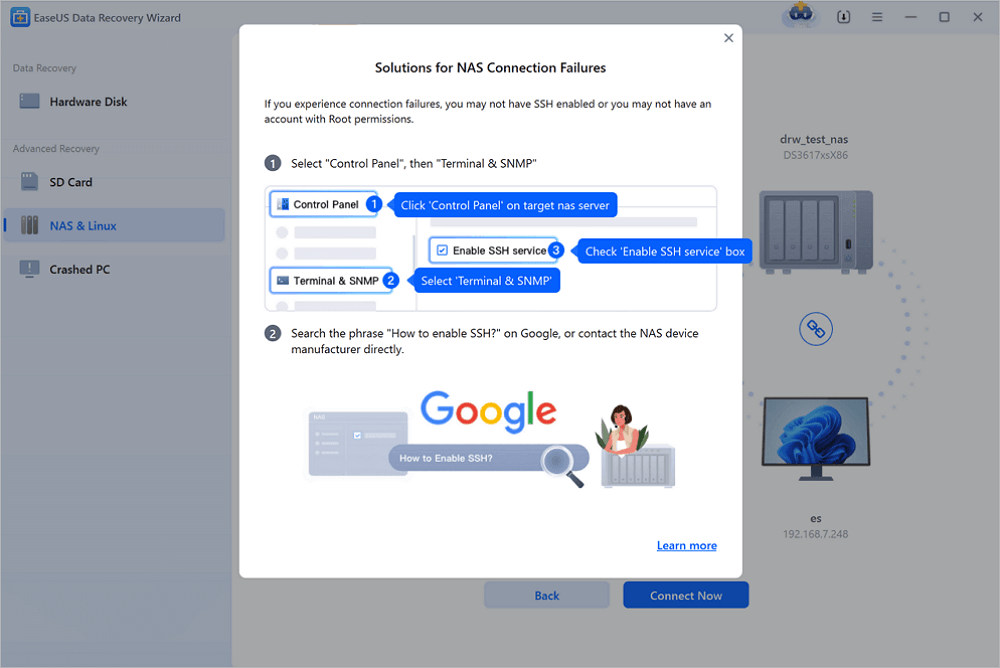
Task: Click the Connect Now button
Action: tap(686, 595)
